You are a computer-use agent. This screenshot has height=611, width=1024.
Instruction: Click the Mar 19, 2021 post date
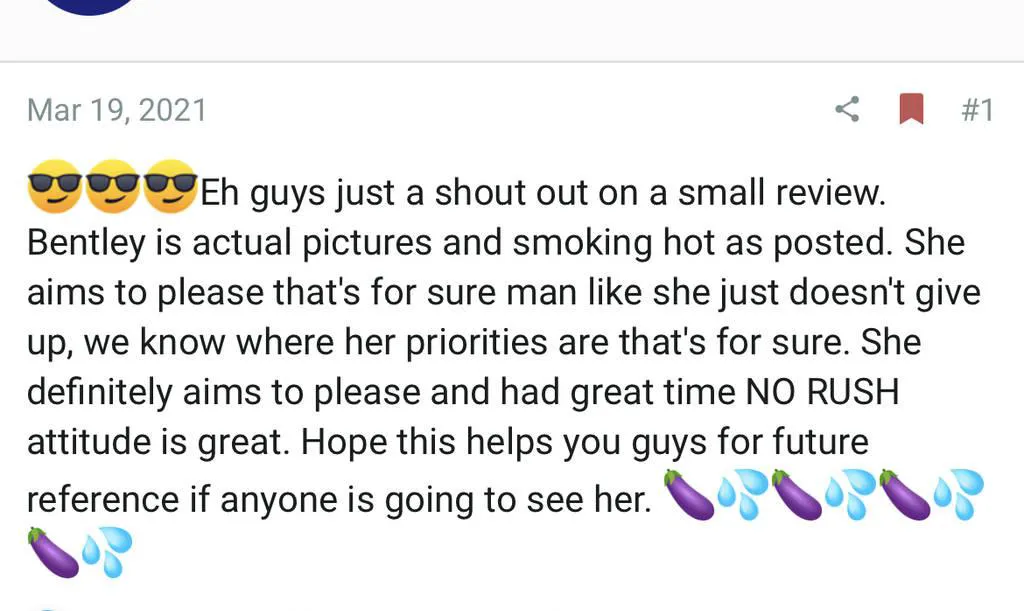[x=117, y=110]
